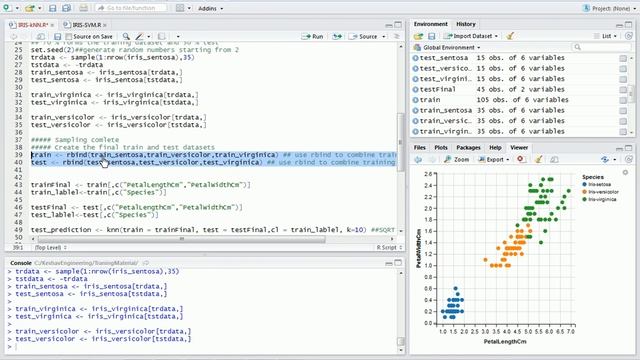Open the Project (None) dropdown
Image resolution: width=640 pixels, height=360 pixels.
point(610,8)
